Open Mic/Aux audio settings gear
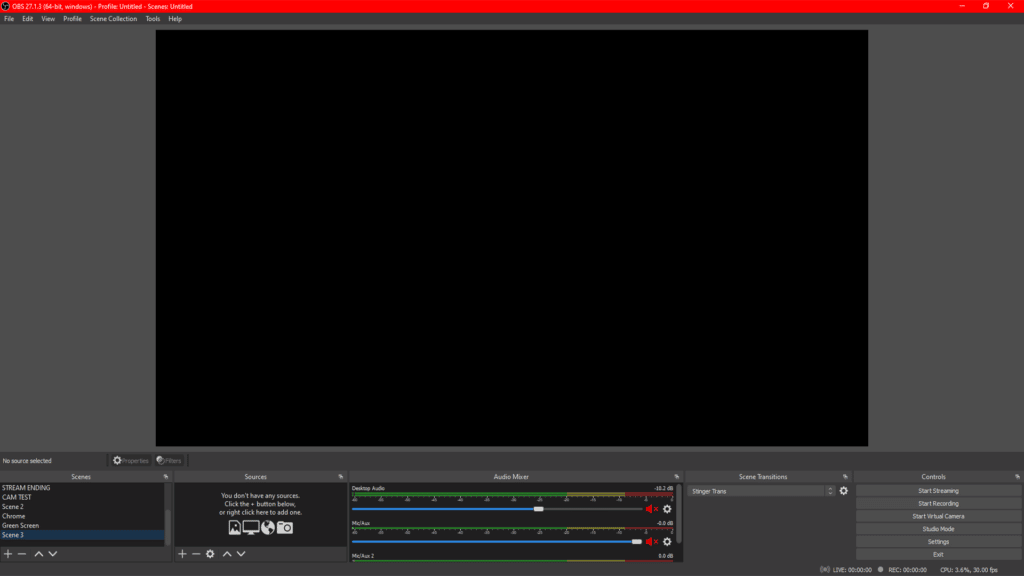1024x576 pixels. pyautogui.click(x=667, y=542)
